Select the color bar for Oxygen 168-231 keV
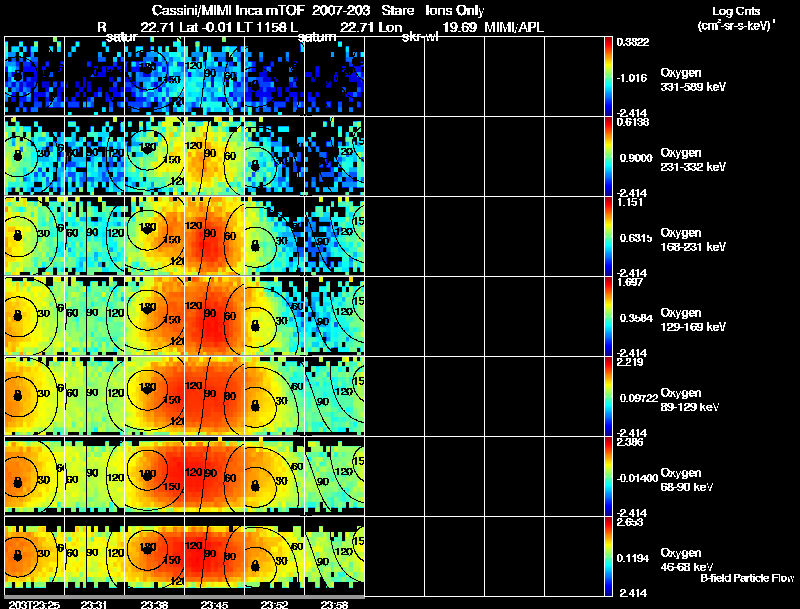The image size is (800, 609). click(x=608, y=236)
